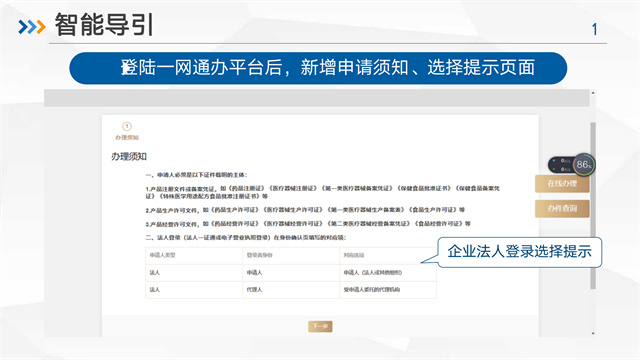
Task: Click the scrollbar up arrow
Action: click(x=593, y=93)
